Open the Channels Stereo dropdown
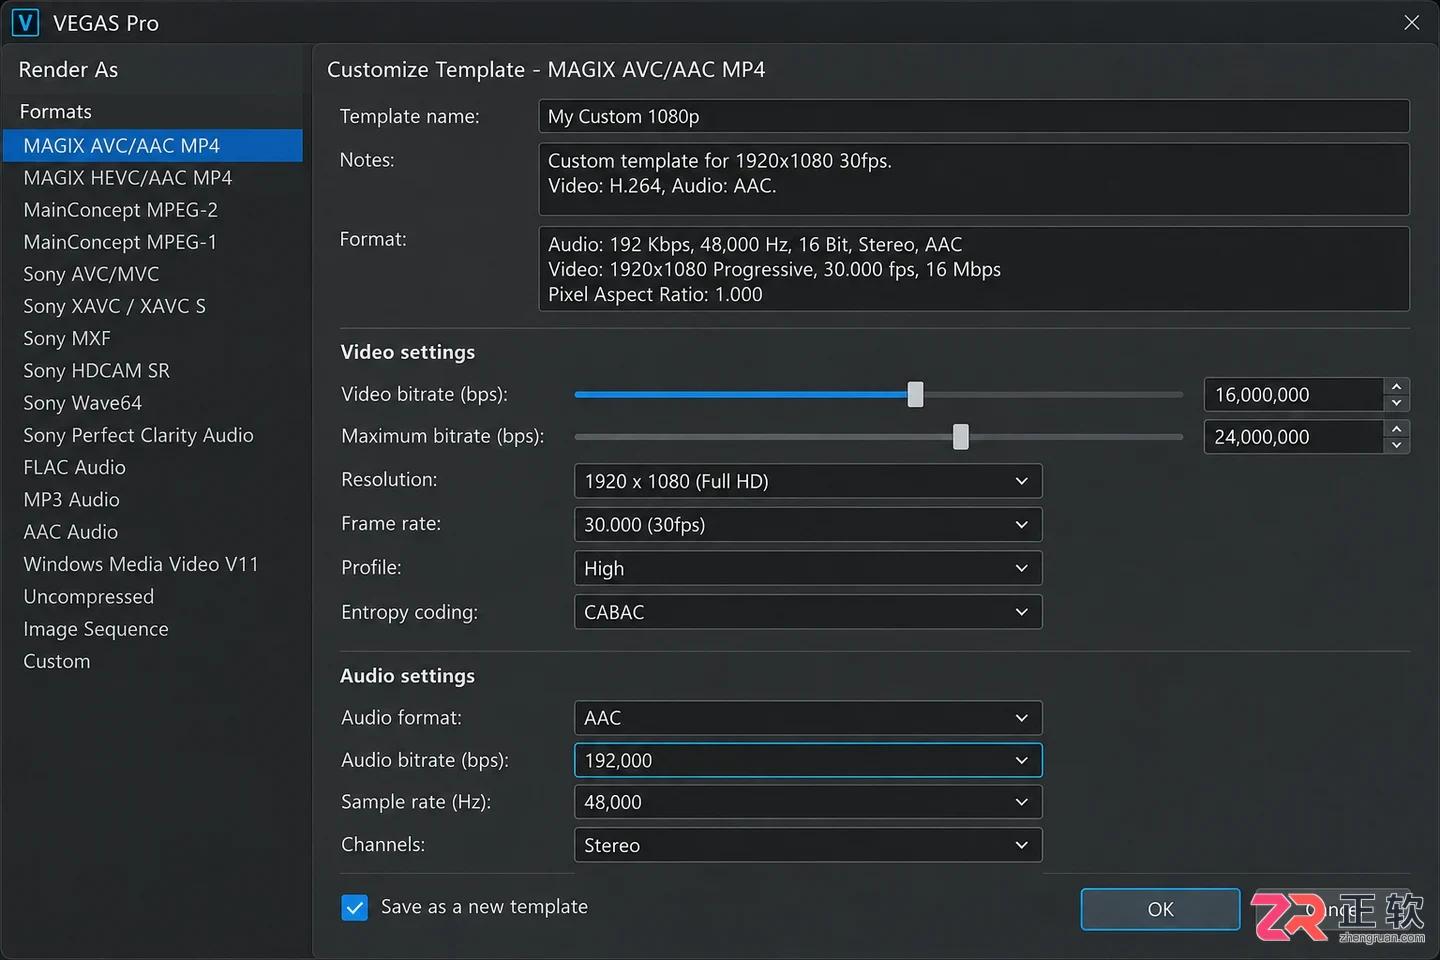Image resolution: width=1440 pixels, height=960 pixels. [808, 845]
